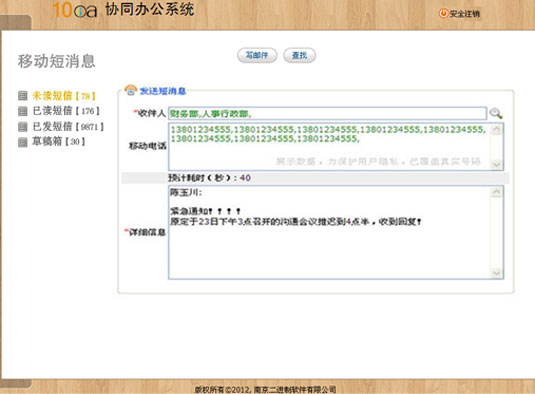The height and width of the screenshot is (394, 535).
Task: Click the power icon beside 安全注销
Action: pos(443,14)
